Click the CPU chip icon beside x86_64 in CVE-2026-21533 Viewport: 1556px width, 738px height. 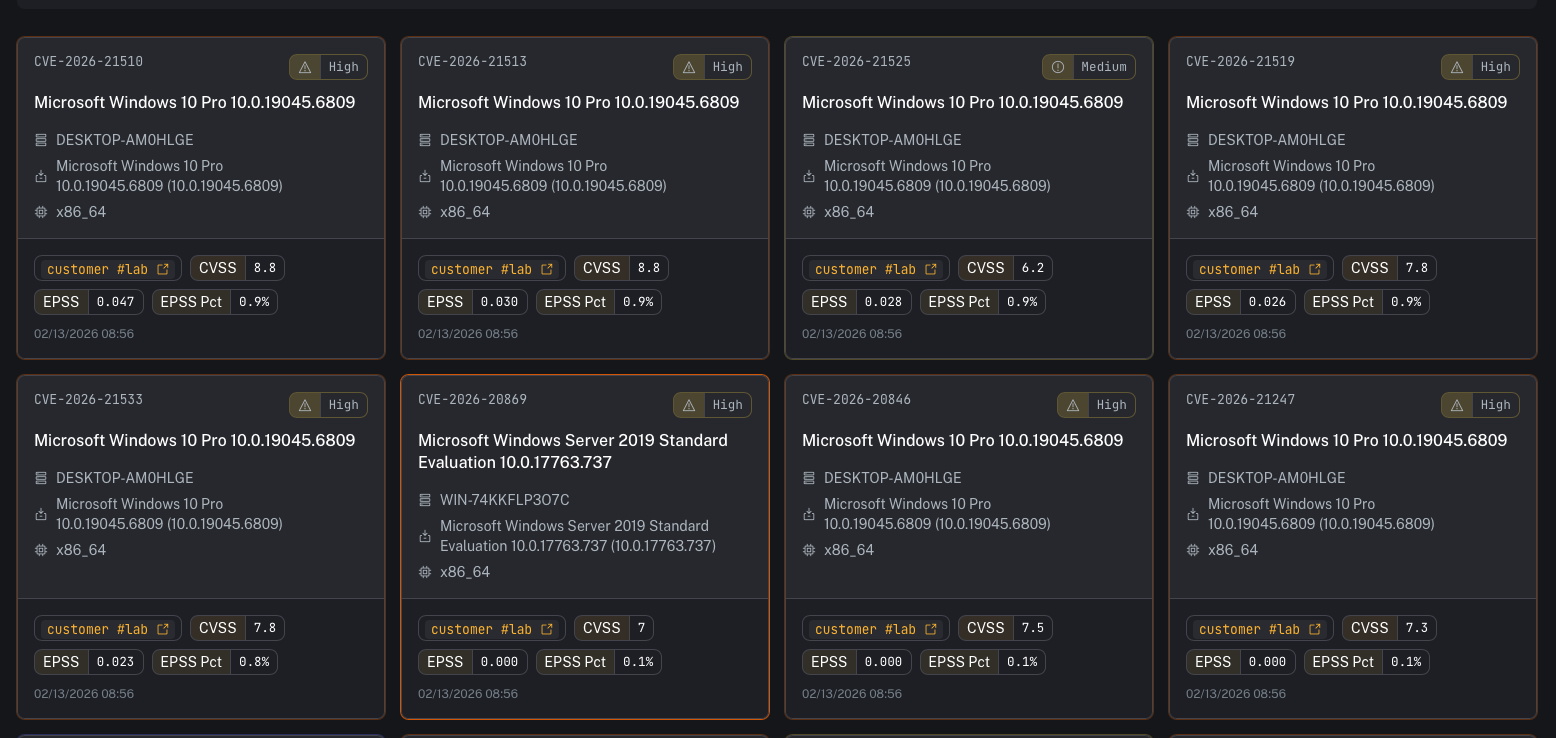(41, 550)
